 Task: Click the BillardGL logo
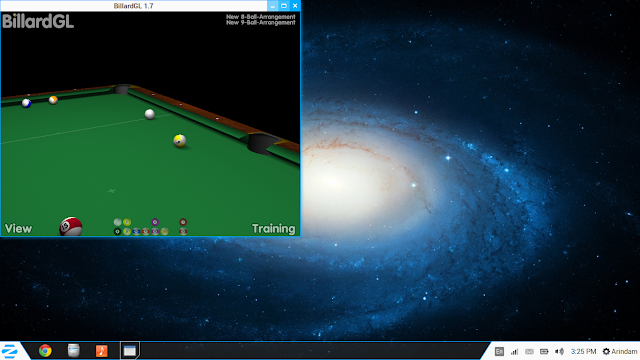[38, 21]
